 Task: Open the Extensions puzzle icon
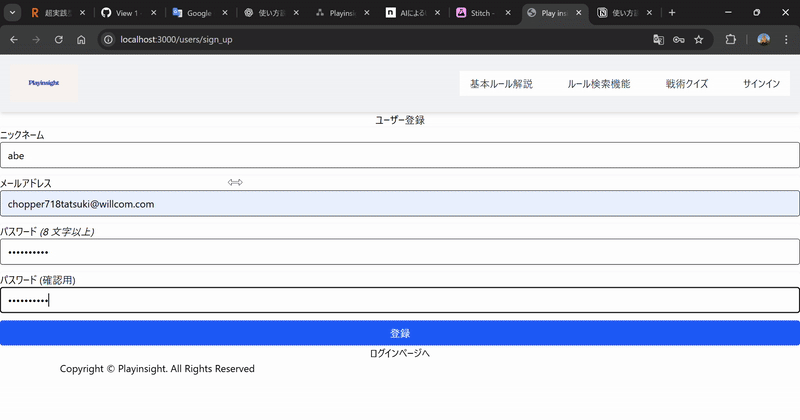(731, 40)
